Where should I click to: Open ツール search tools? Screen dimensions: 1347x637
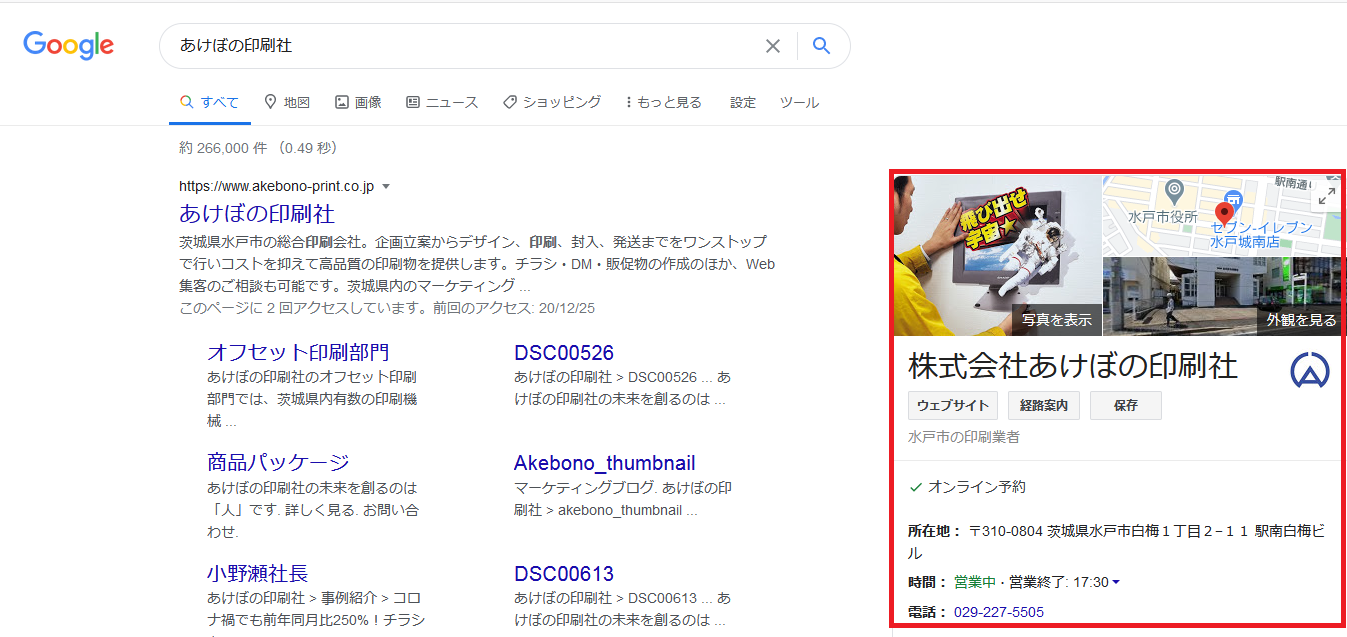(799, 102)
